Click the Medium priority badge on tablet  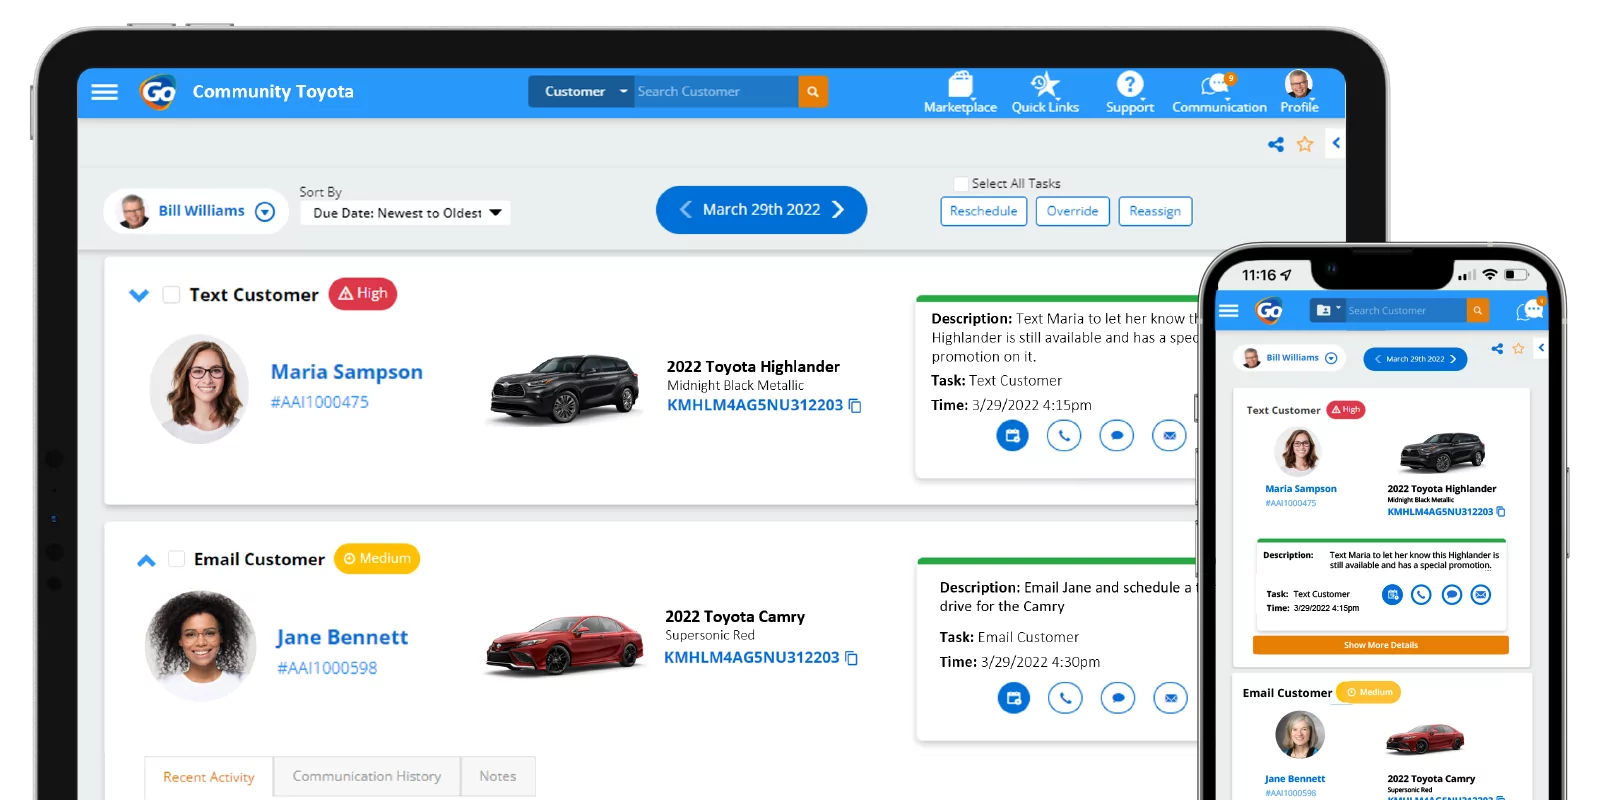(377, 558)
